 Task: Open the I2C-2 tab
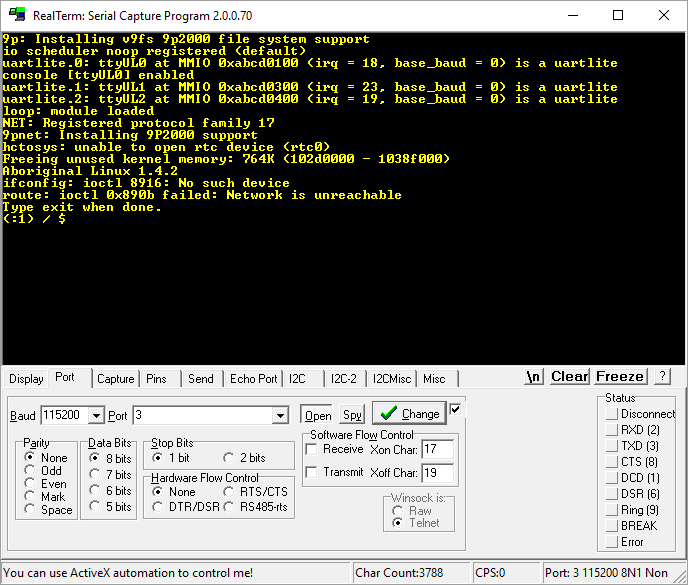coord(344,379)
